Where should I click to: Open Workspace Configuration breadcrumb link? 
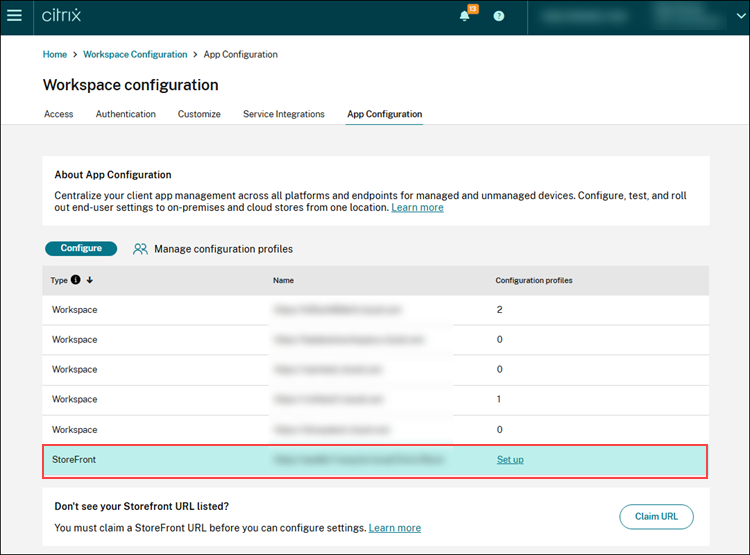135,54
